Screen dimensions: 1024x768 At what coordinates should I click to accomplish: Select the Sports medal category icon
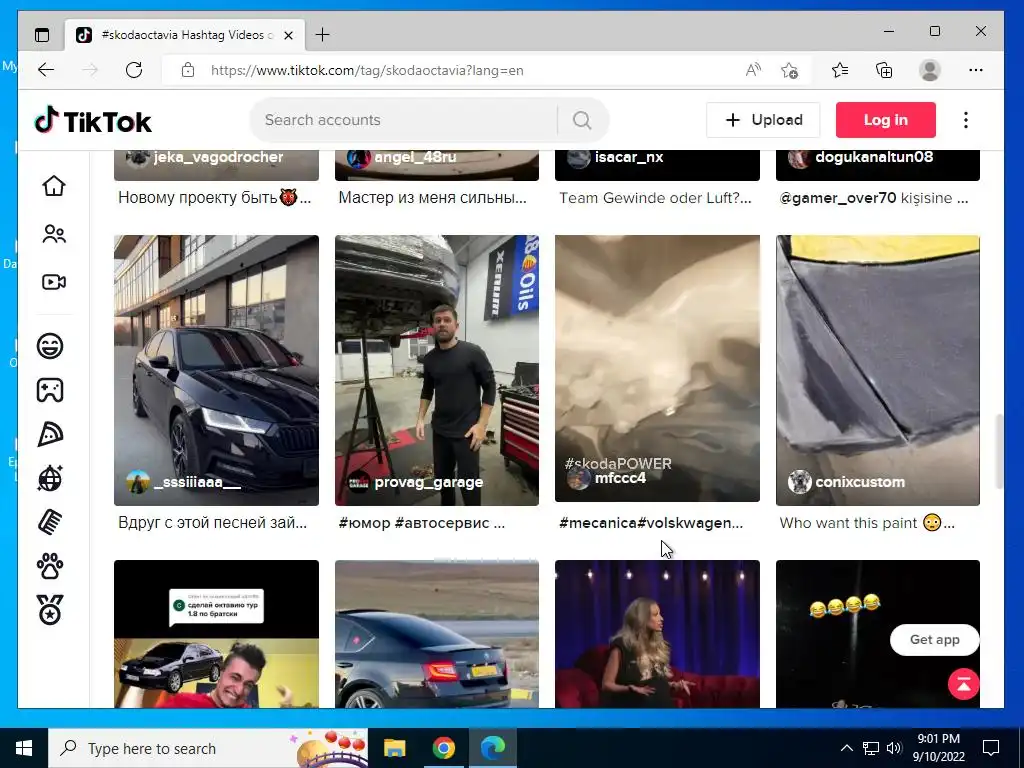click(x=50, y=610)
